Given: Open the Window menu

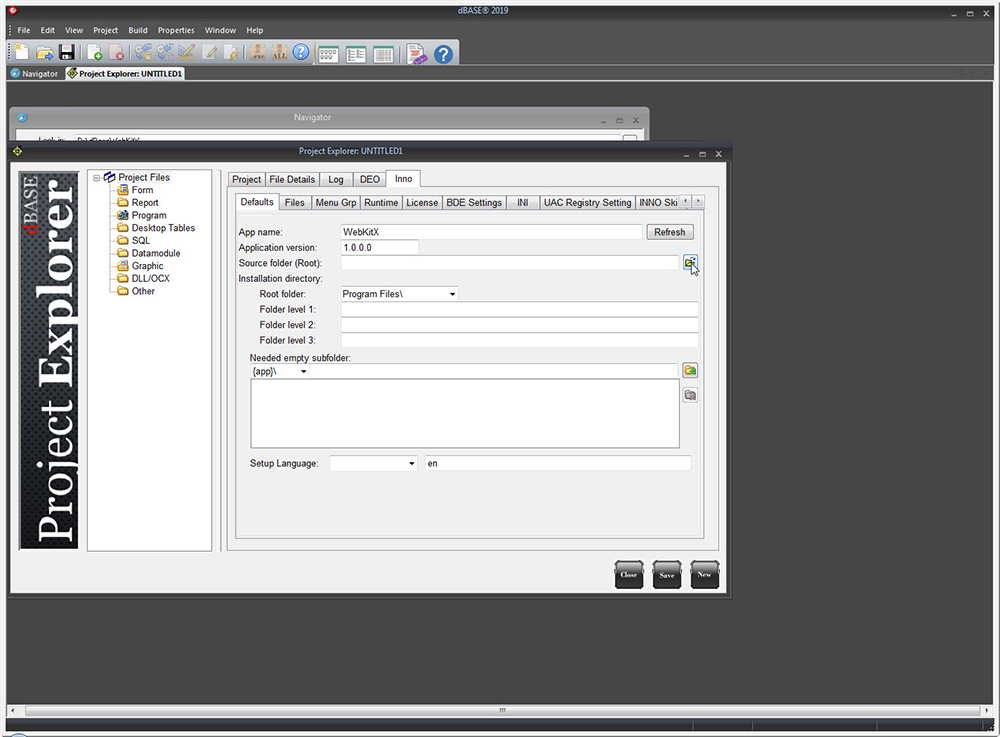Looking at the screenshot, I should tap(220, 30).
